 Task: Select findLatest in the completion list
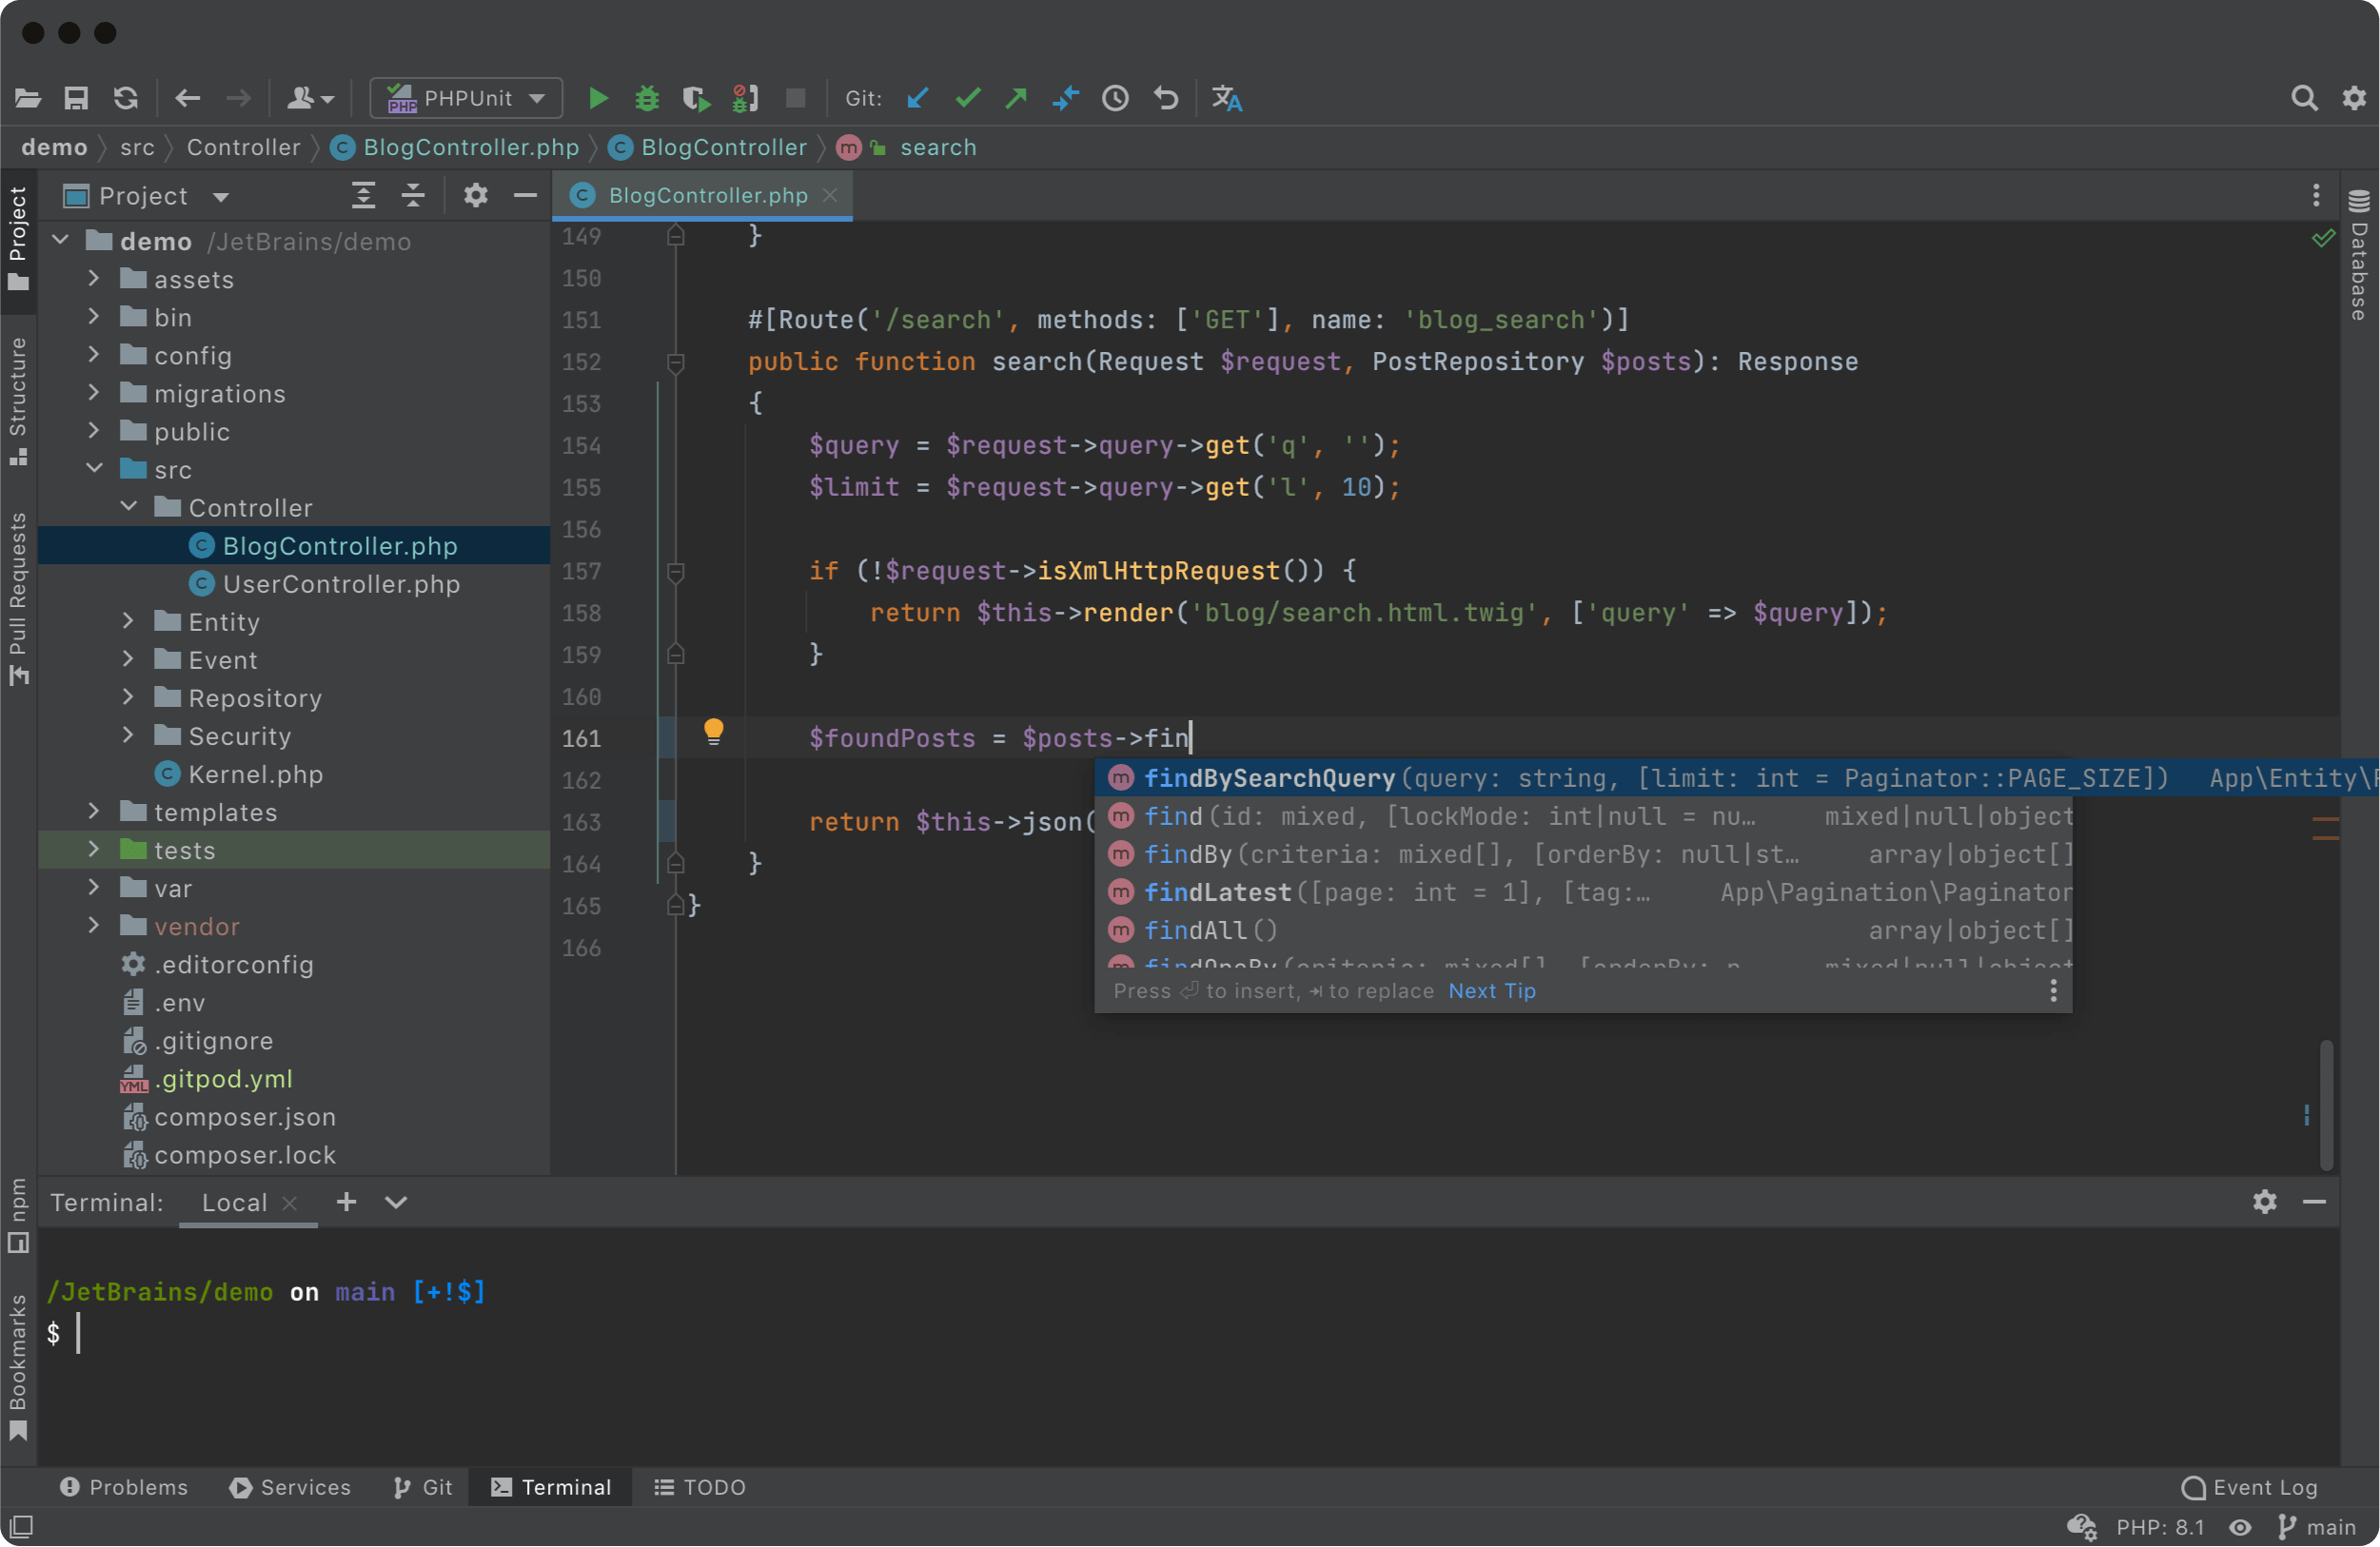point(1217,892)
